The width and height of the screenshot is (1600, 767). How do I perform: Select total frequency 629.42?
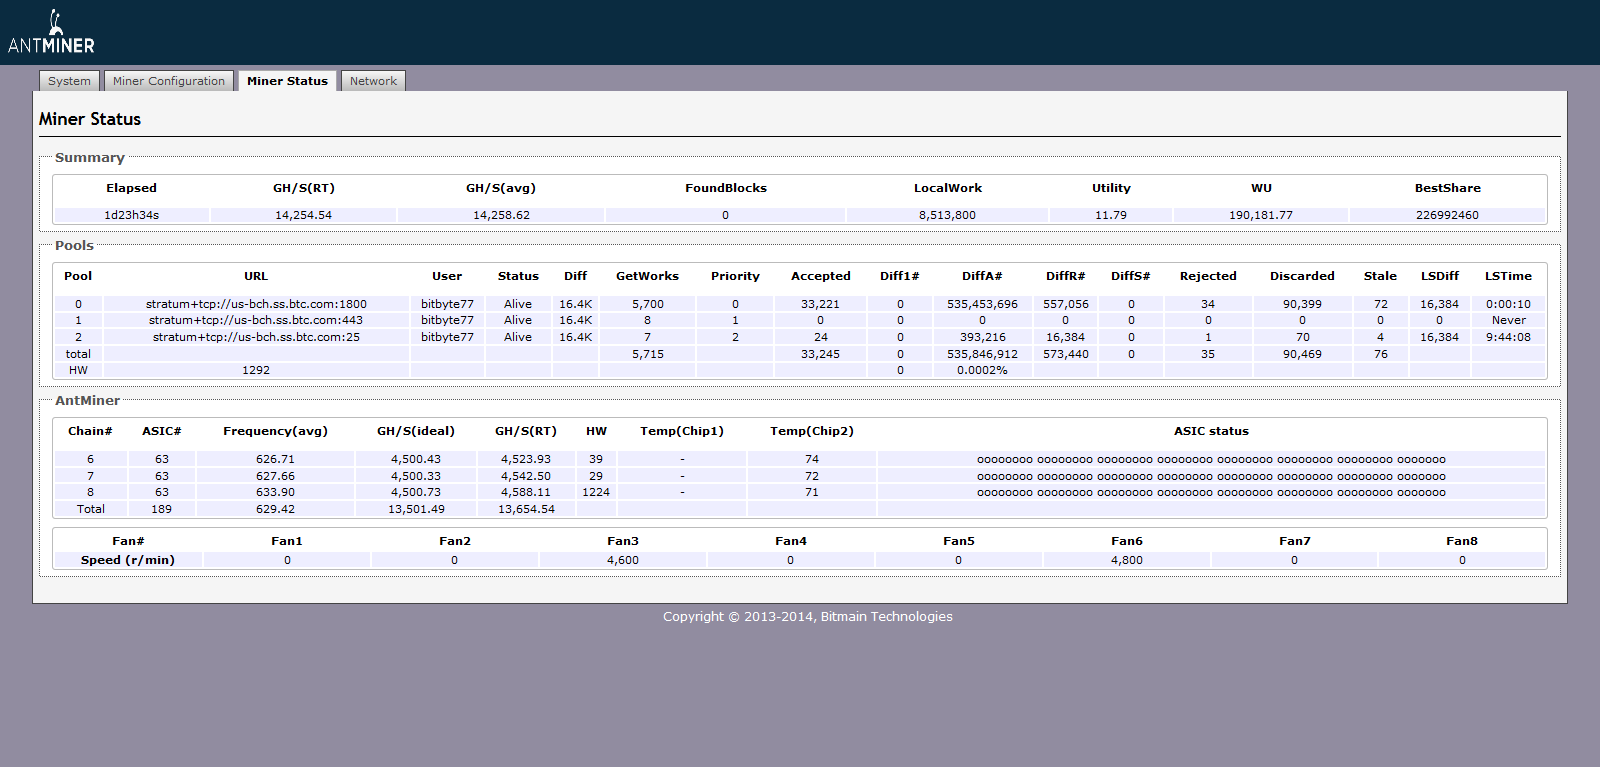tap(275, 509)
